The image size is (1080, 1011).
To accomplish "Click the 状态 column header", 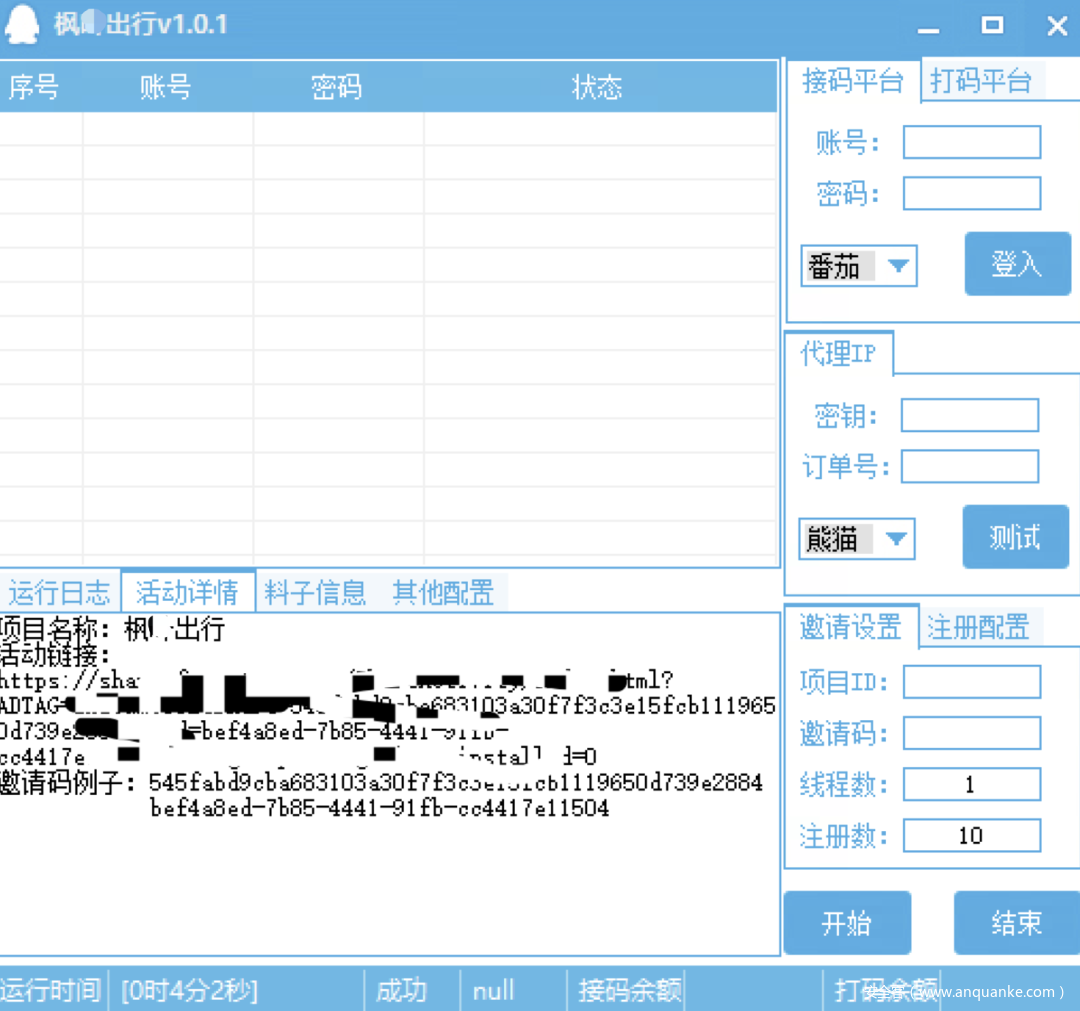I will coord(597,88).
